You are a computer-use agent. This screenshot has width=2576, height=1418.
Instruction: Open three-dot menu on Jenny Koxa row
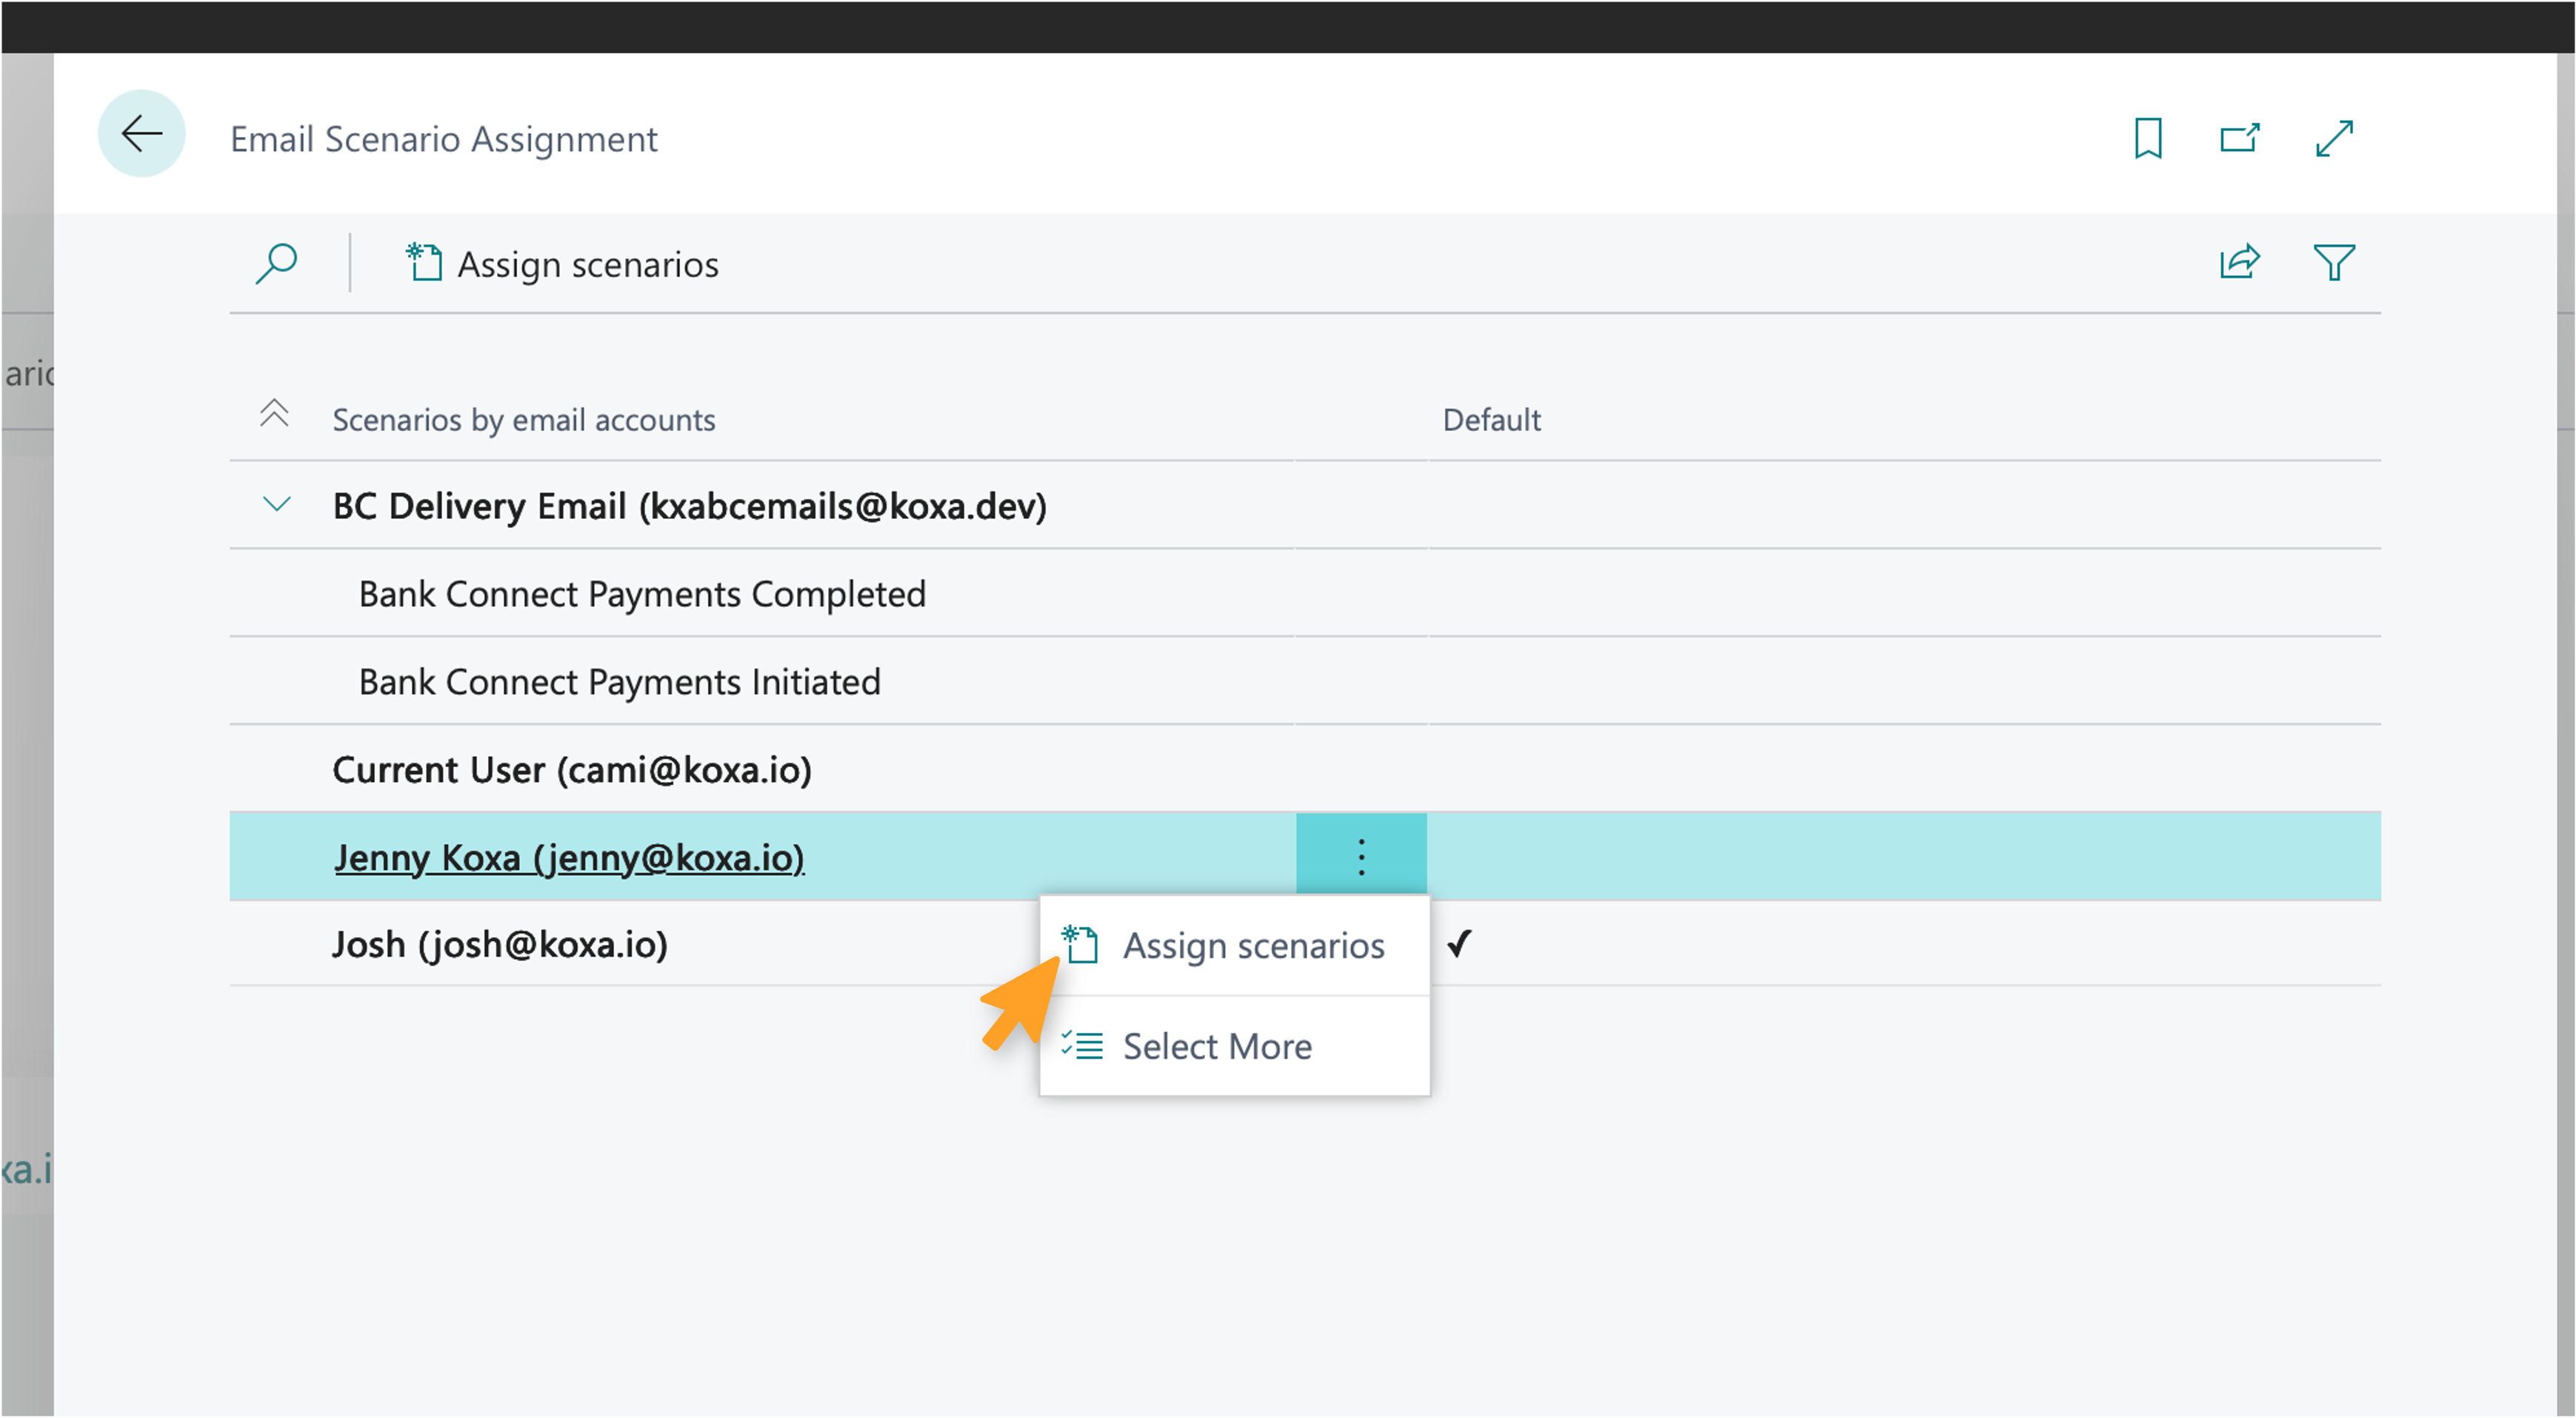[1361, 857]
